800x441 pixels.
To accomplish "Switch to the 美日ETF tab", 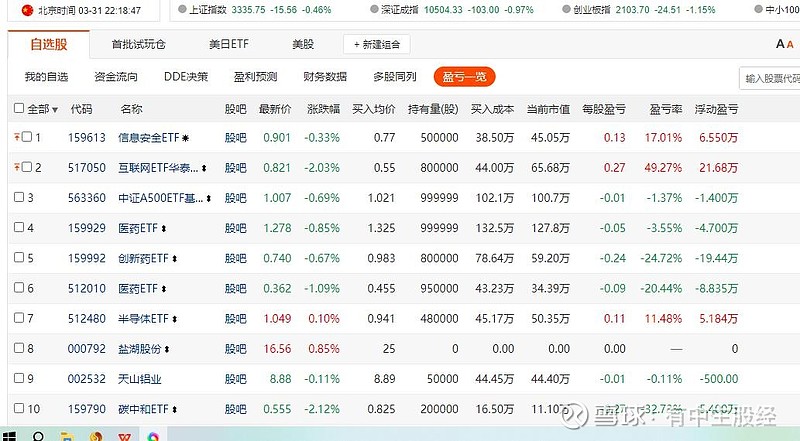I will coord(229,44).
